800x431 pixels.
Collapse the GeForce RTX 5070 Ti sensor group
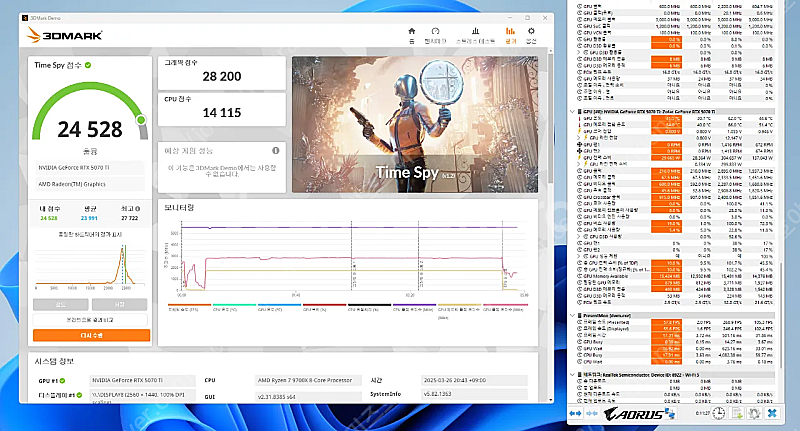tap(571, 112)
